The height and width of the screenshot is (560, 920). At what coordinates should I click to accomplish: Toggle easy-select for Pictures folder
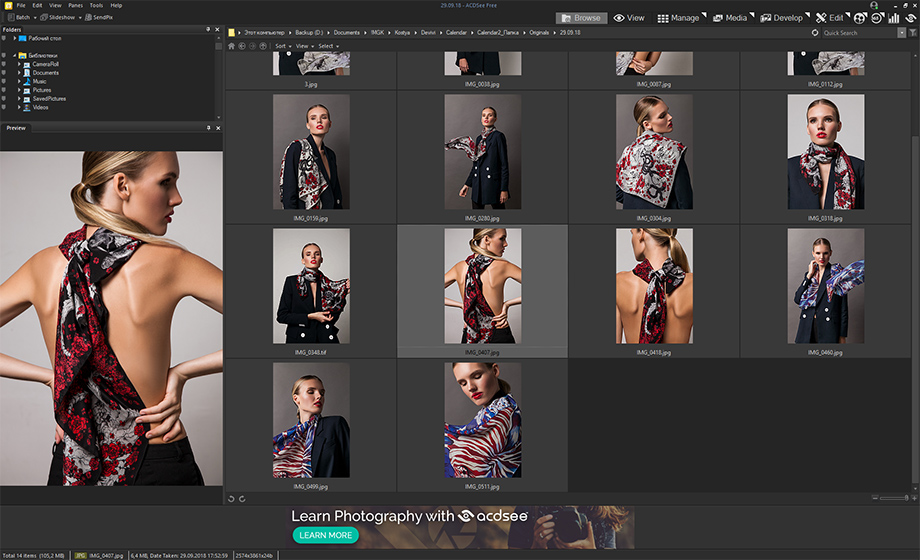[x=4, y=90]
